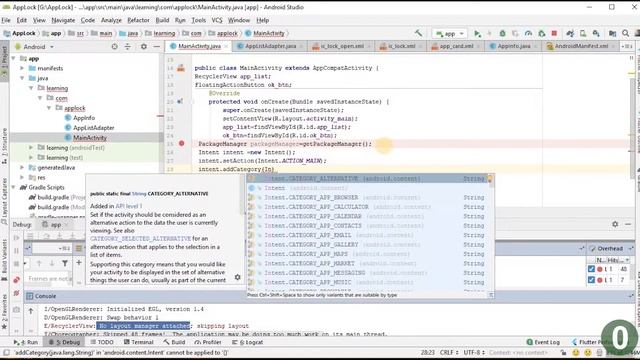
Task: Open Debug panel settings gear icon
Action: coord(615,224)
